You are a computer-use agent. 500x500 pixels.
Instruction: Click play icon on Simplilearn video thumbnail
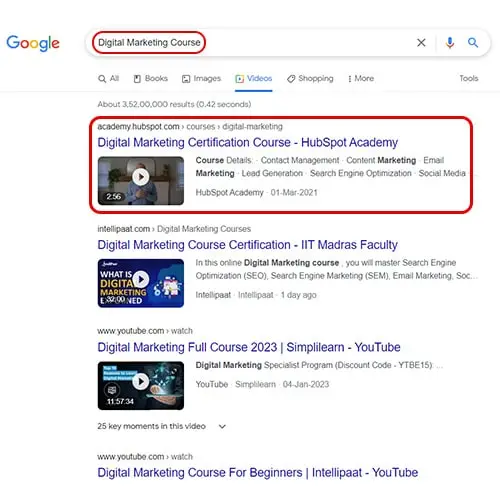tap(141, 381)
